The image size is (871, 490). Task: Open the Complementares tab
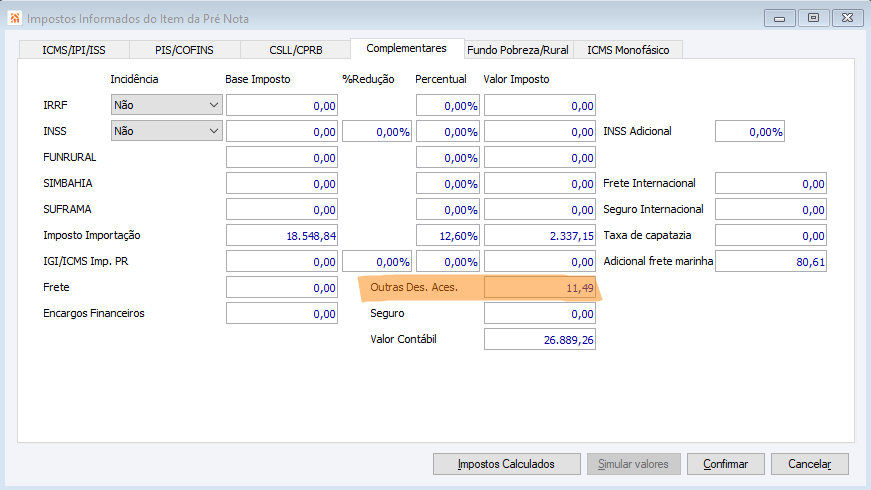pyautogui.click(x=407, y=48)
